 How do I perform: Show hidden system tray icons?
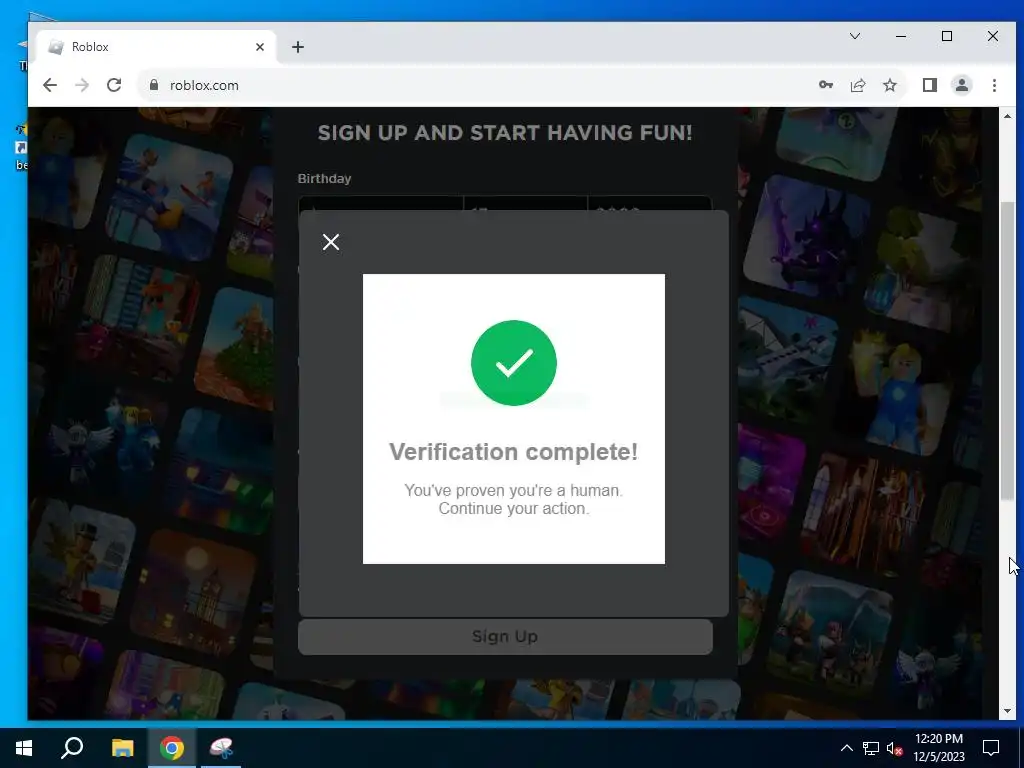coord(846,748)
